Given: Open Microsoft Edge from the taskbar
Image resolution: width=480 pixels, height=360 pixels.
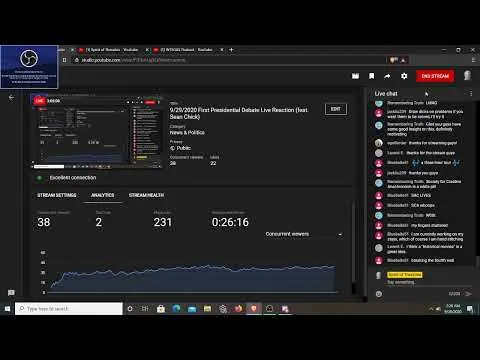Looking at the screenshot, I should (176, 309).
